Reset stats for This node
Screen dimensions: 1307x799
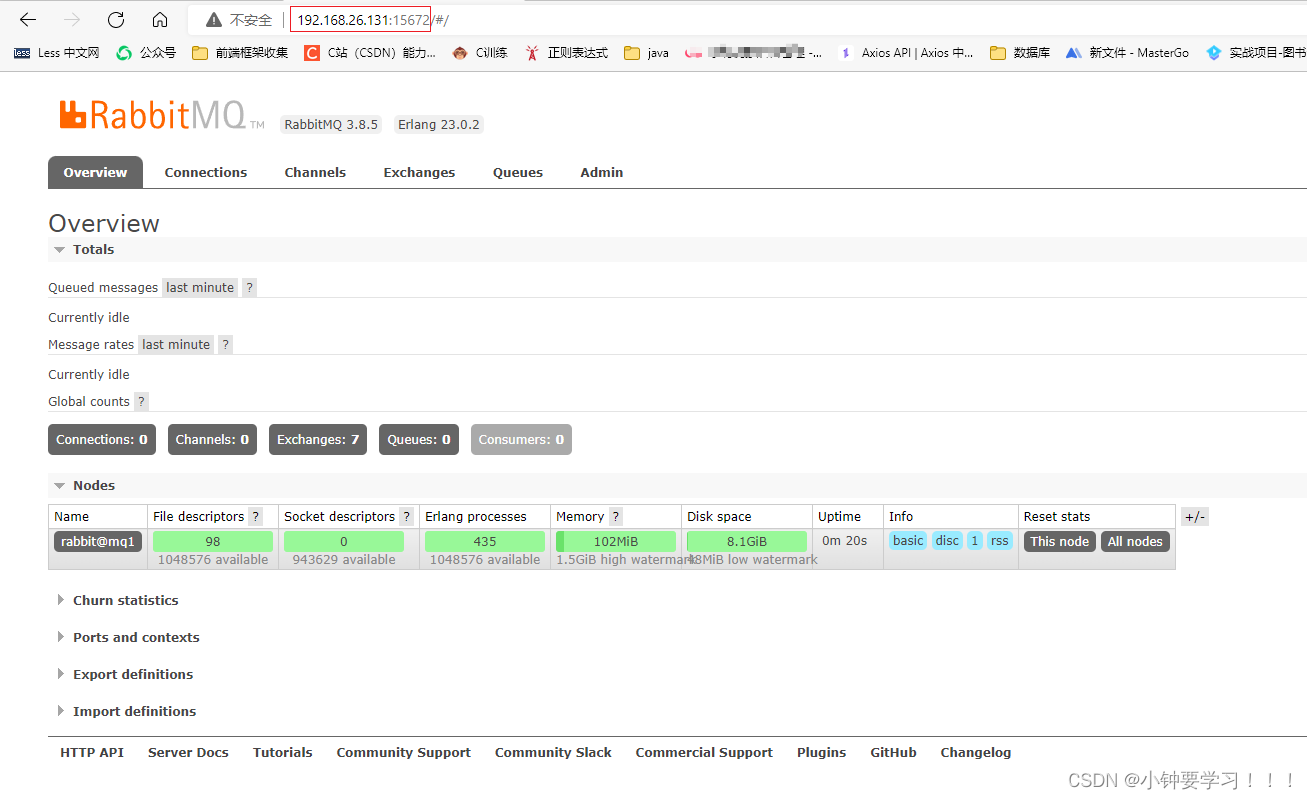click(1060, 542)
